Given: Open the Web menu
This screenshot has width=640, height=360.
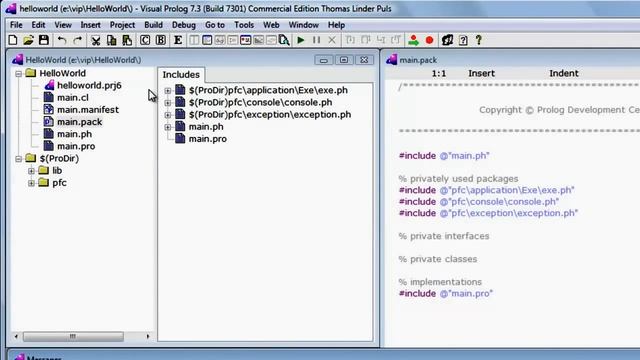Looking at the screenshot, I should pyautogui.click(x=271, y=25).
